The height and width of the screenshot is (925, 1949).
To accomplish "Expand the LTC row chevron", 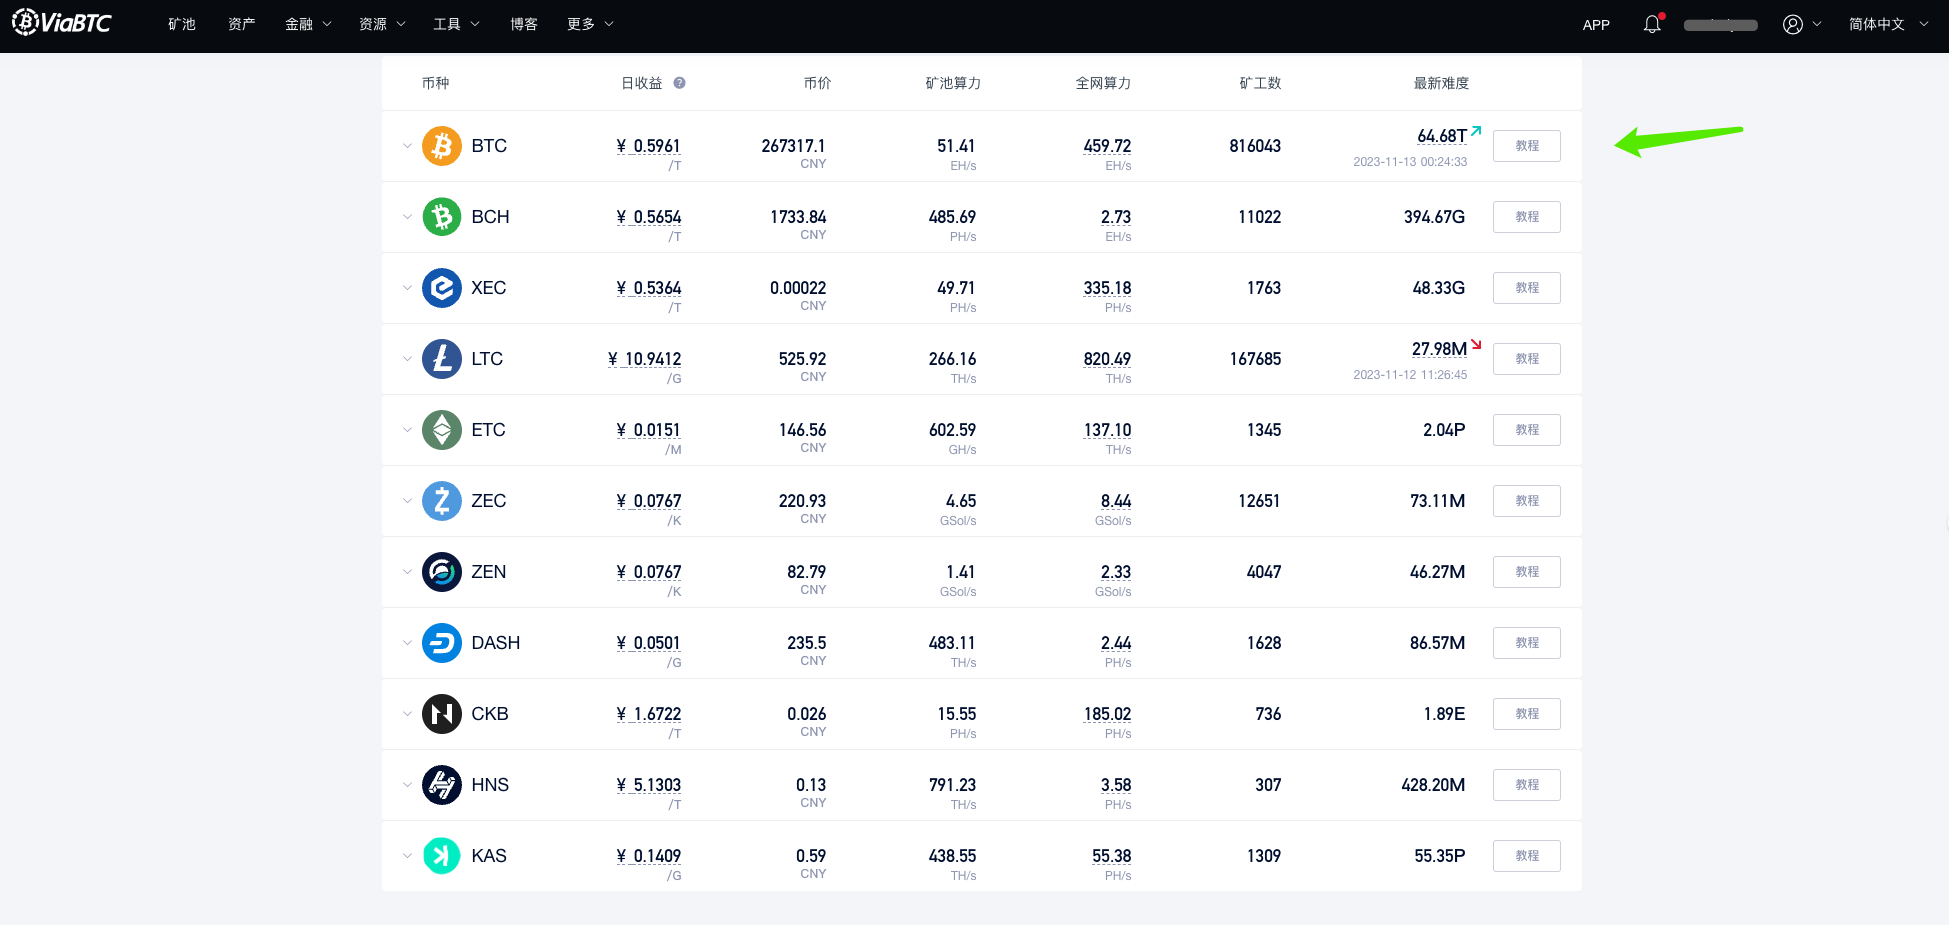I will point(407,359).
